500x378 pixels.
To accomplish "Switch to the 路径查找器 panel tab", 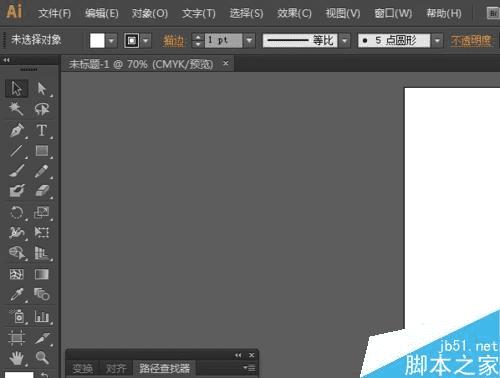I will pyautogui.click(x=164, y=368).
